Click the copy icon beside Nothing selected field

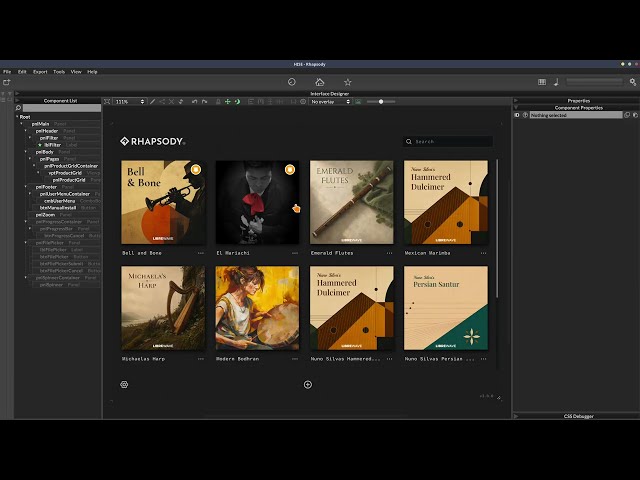627,115
